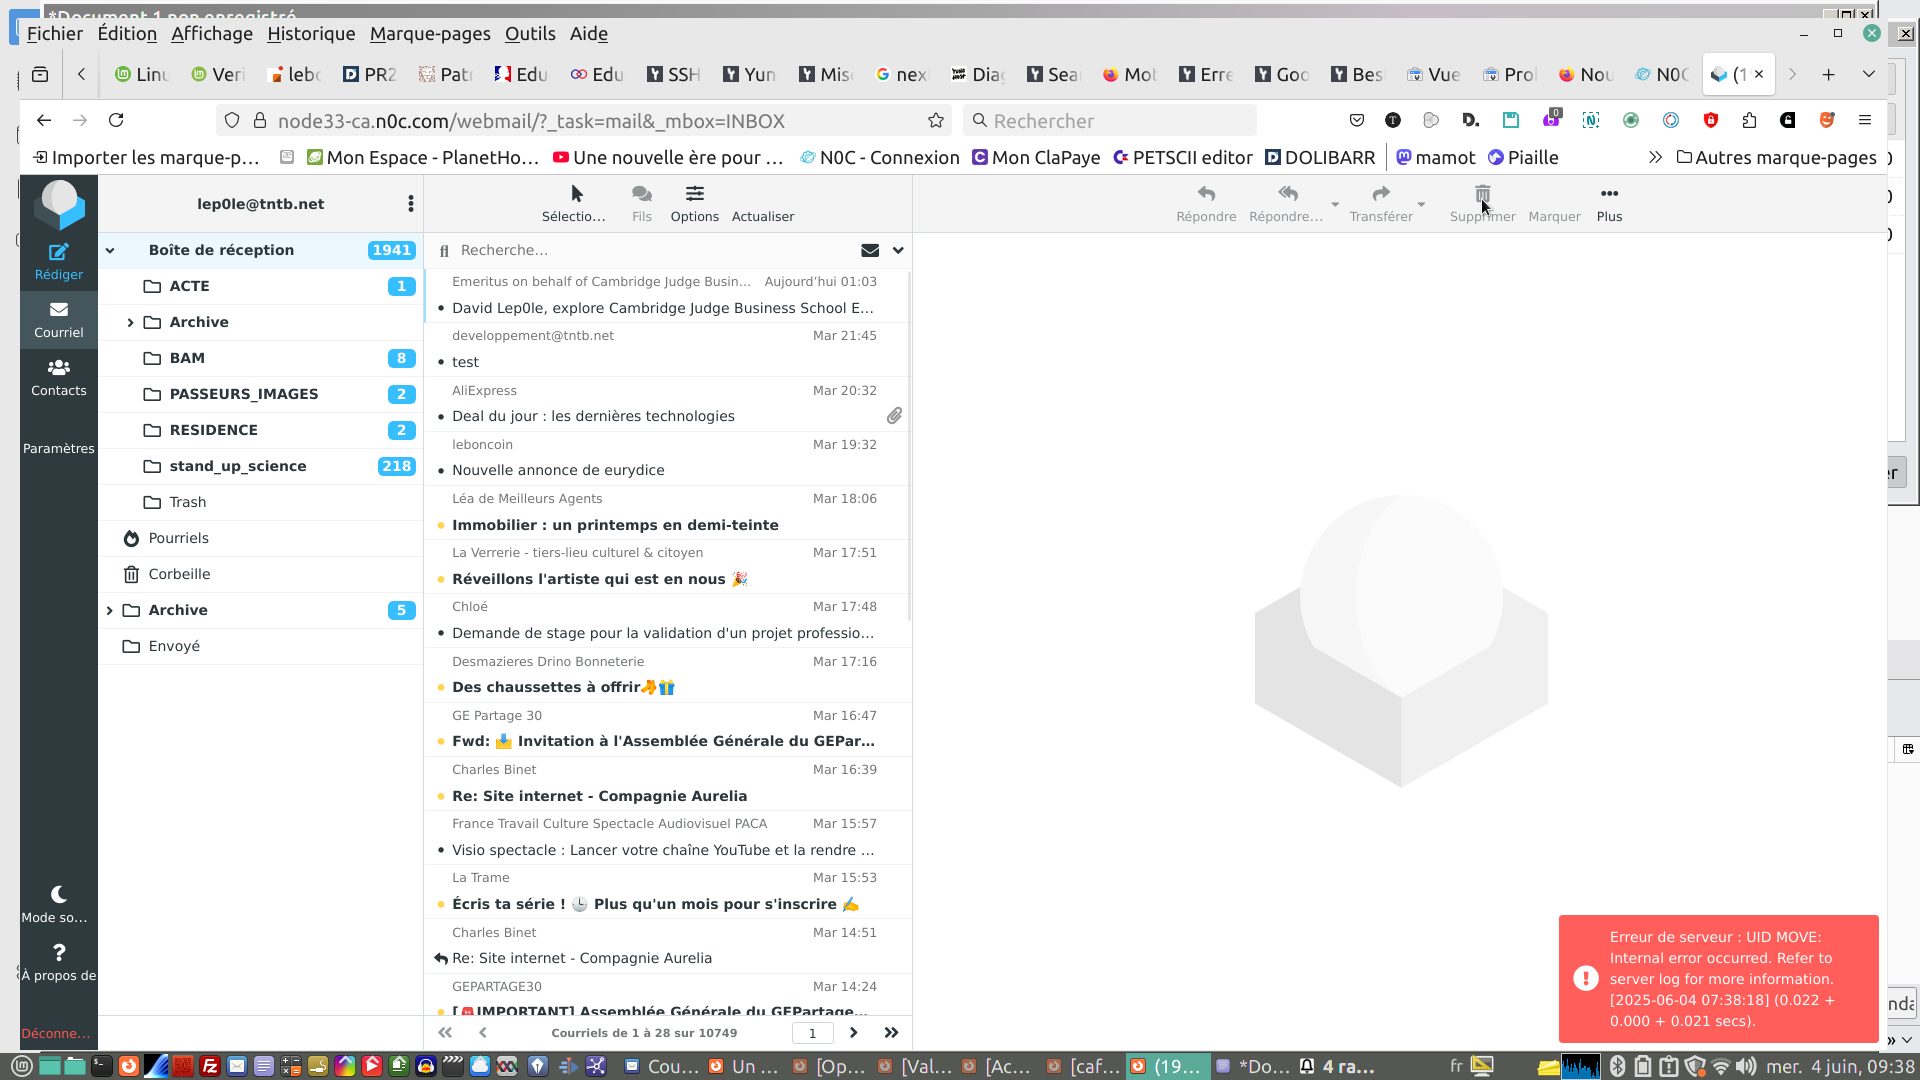
Task: Open the Outils menu
Action: click(530, 33)
